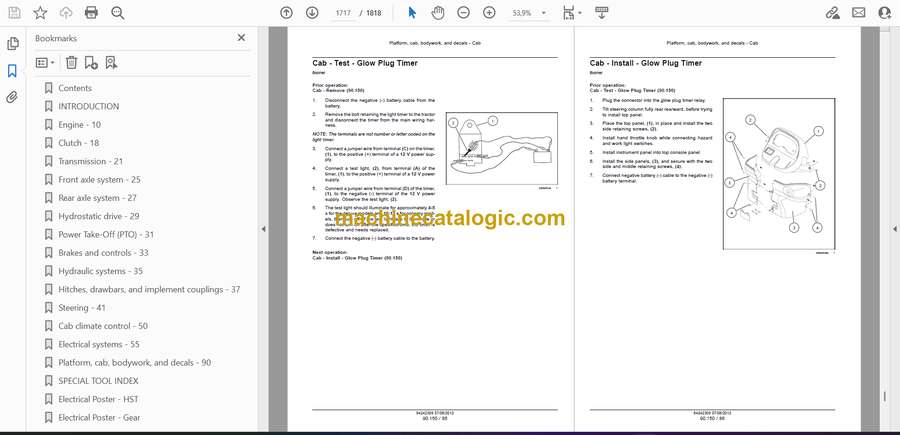Click the find current bookmark icon
The image size is (900, 435).
tap(111, 63)
